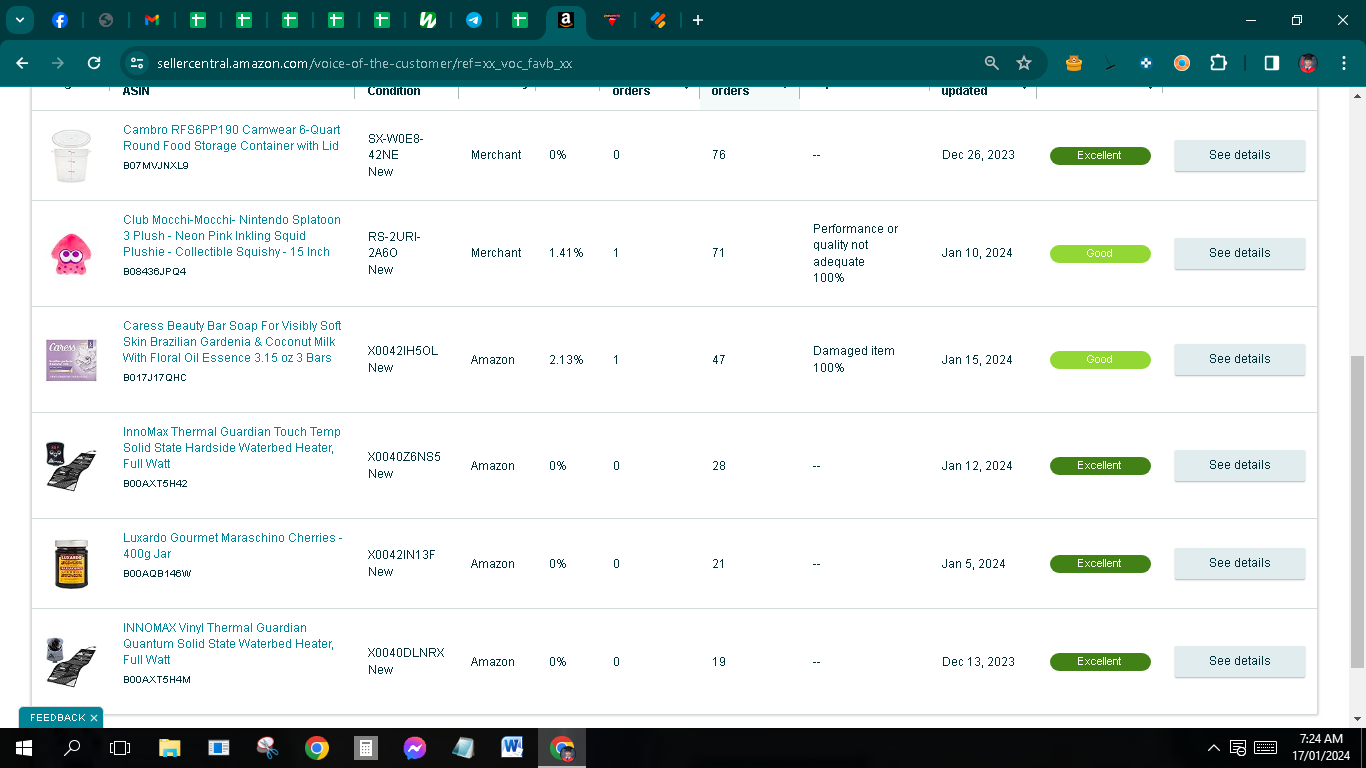Viewport: 1366px width, 768px height.
Task: Switch to the Telegram tab
Action: click(x=474, y=20)
